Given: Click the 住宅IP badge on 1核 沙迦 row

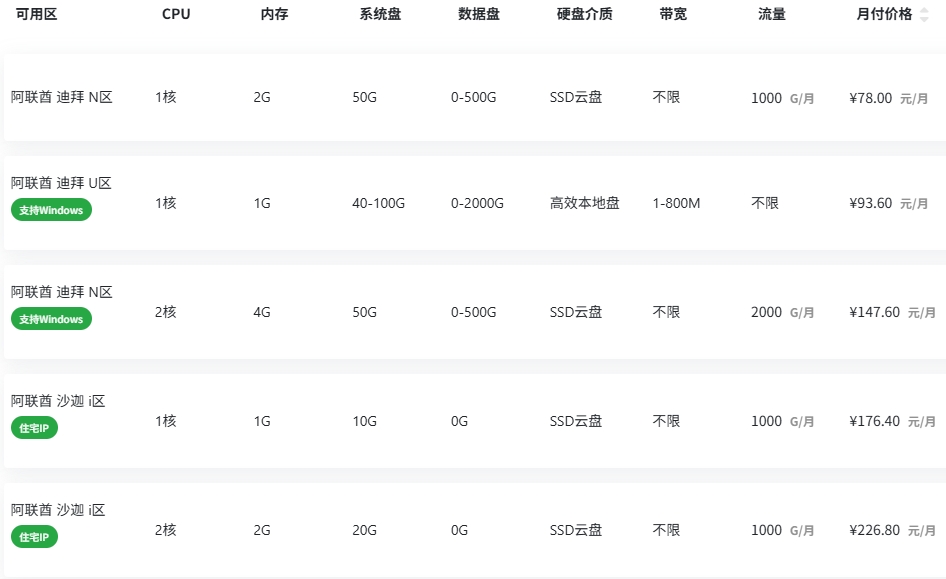Looking at the screenshot, I should (x=34, y=428).
